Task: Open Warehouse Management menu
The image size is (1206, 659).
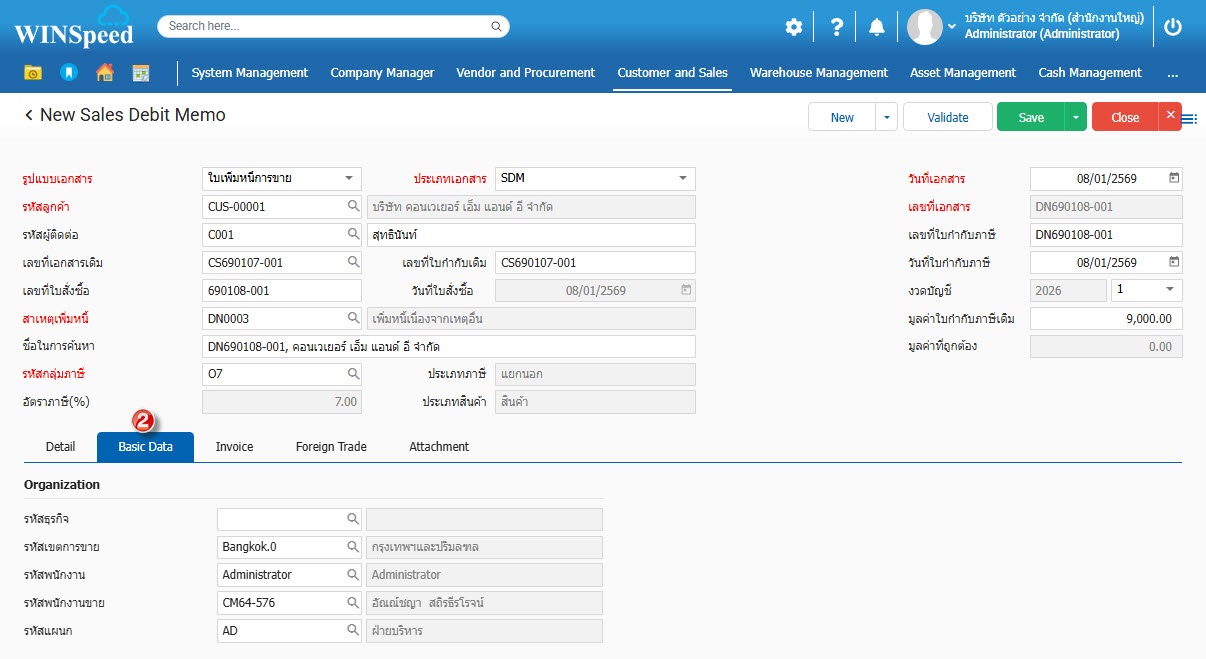Action: tap(818, 73)
